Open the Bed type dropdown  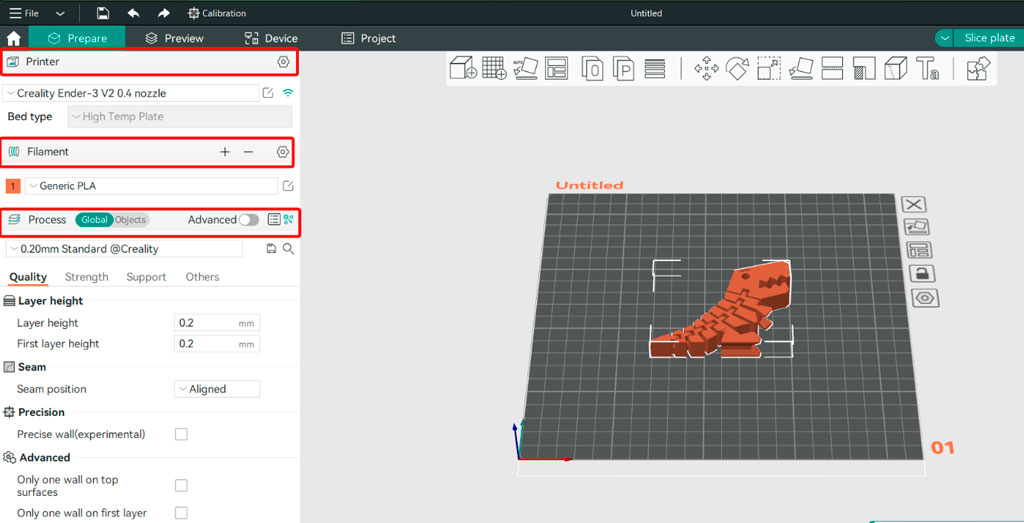(x=180, y=117)
